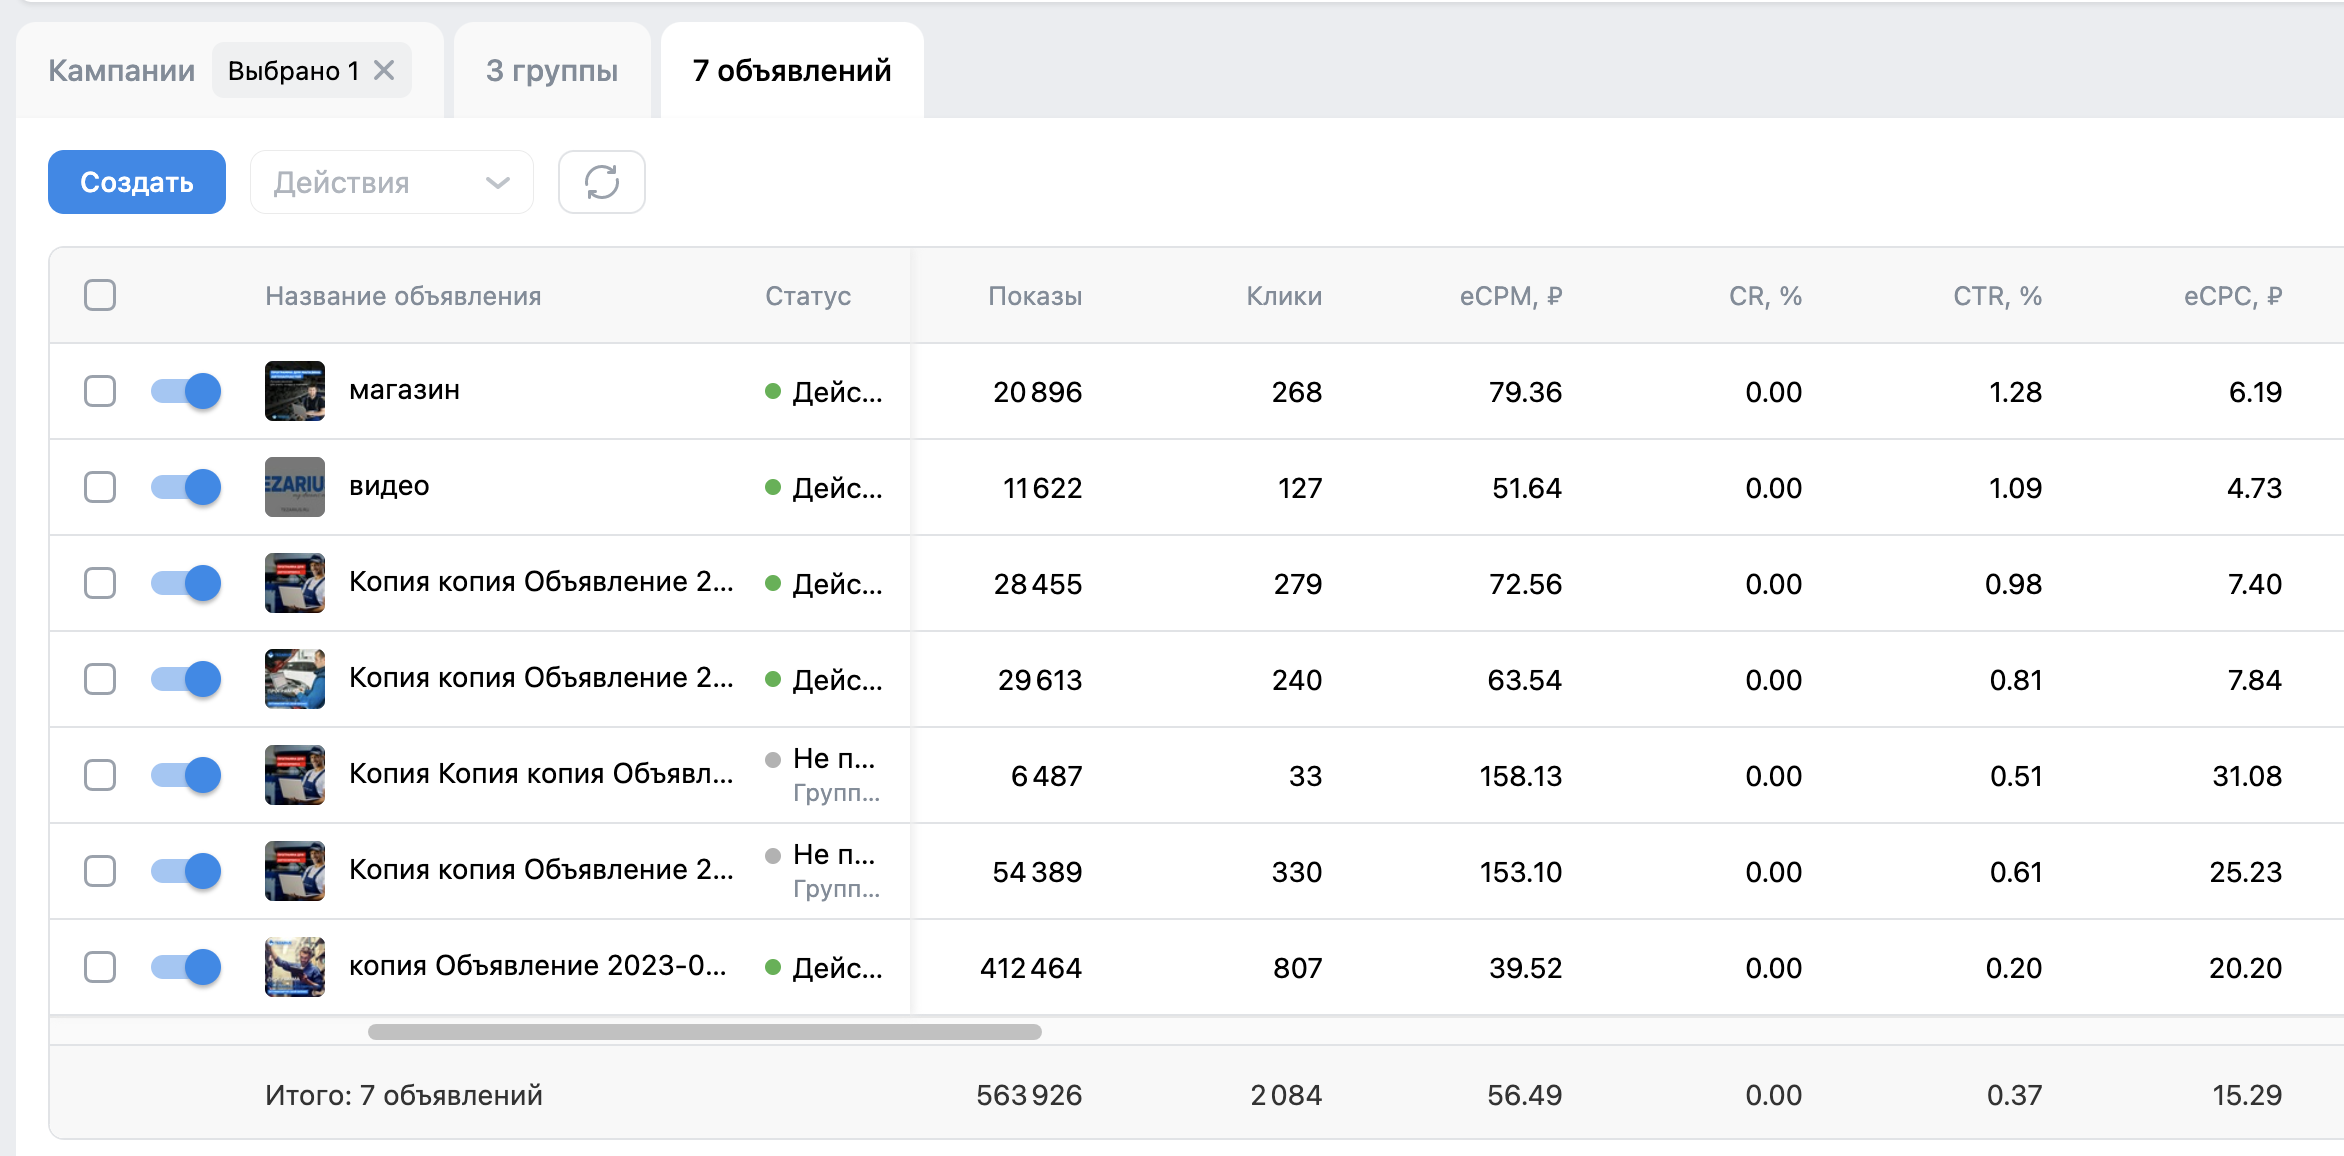The image size is (2344, 1156).
Task: Open the видео ad thumbnail
Action: click(295, 487)
